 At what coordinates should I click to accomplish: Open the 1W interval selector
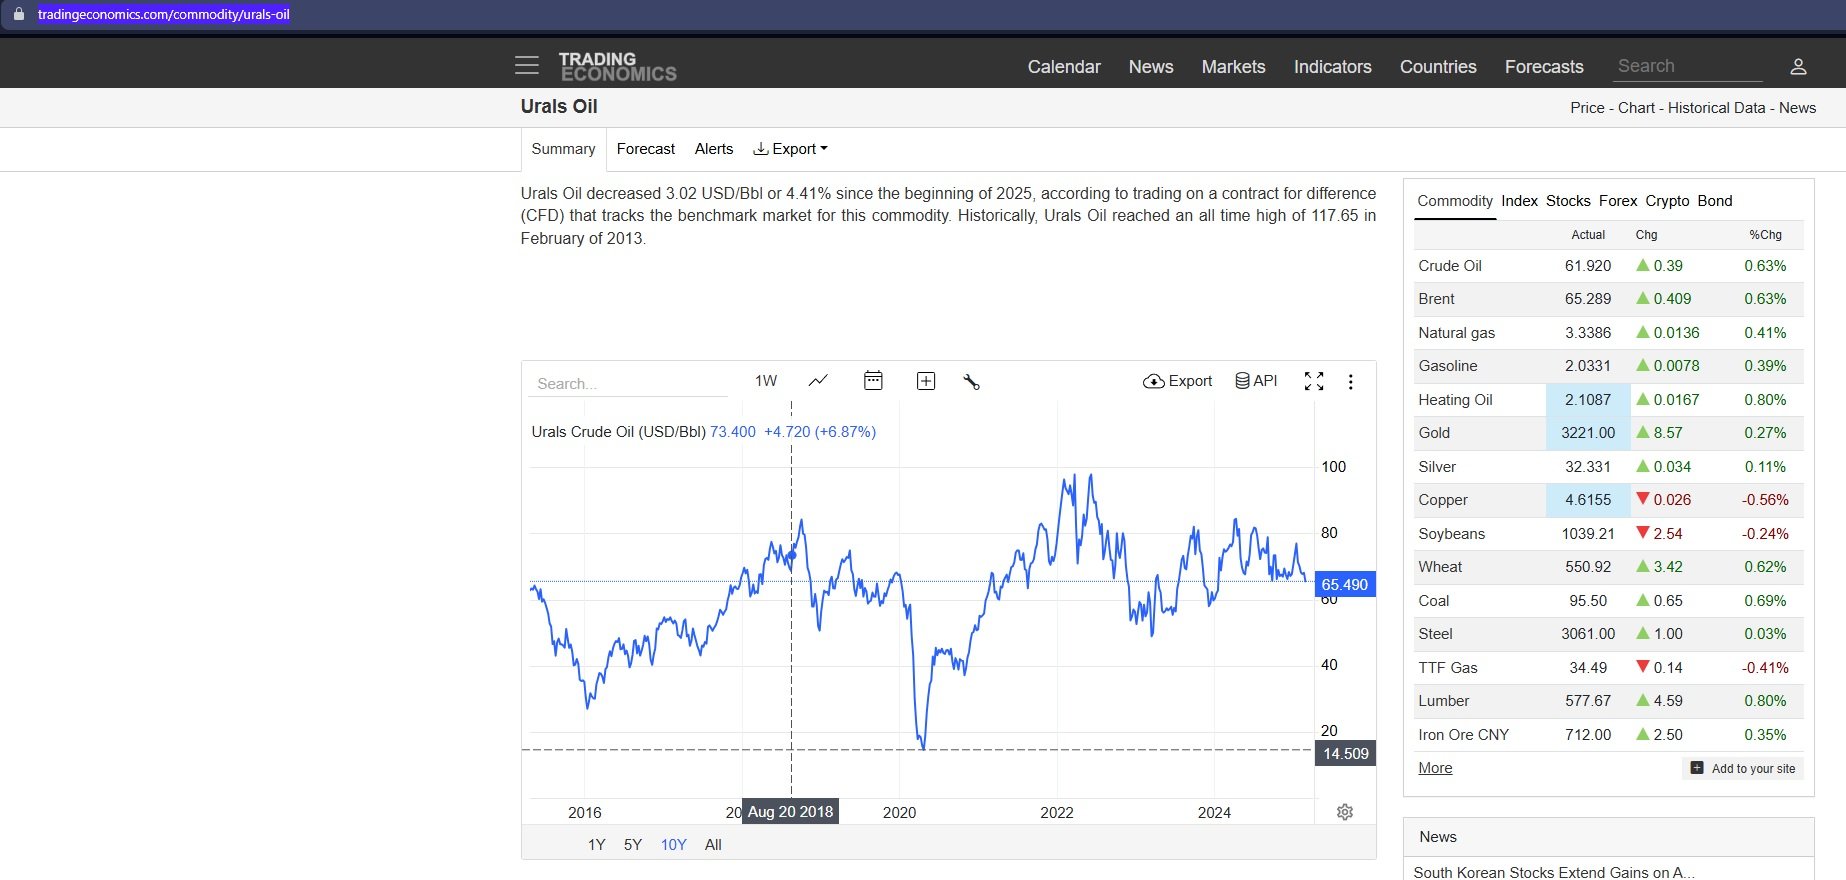pyautogui.click(x=766, y=381)
